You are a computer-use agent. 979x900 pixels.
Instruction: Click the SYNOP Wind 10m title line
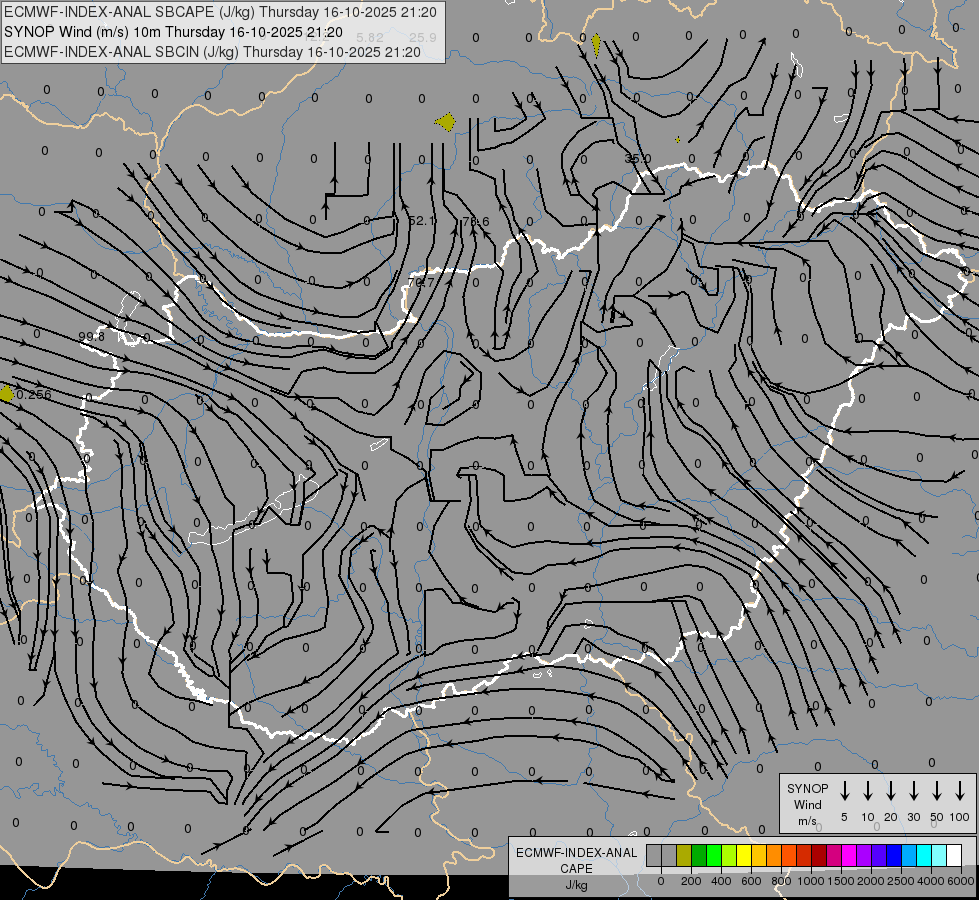click(x=173, y=32)
